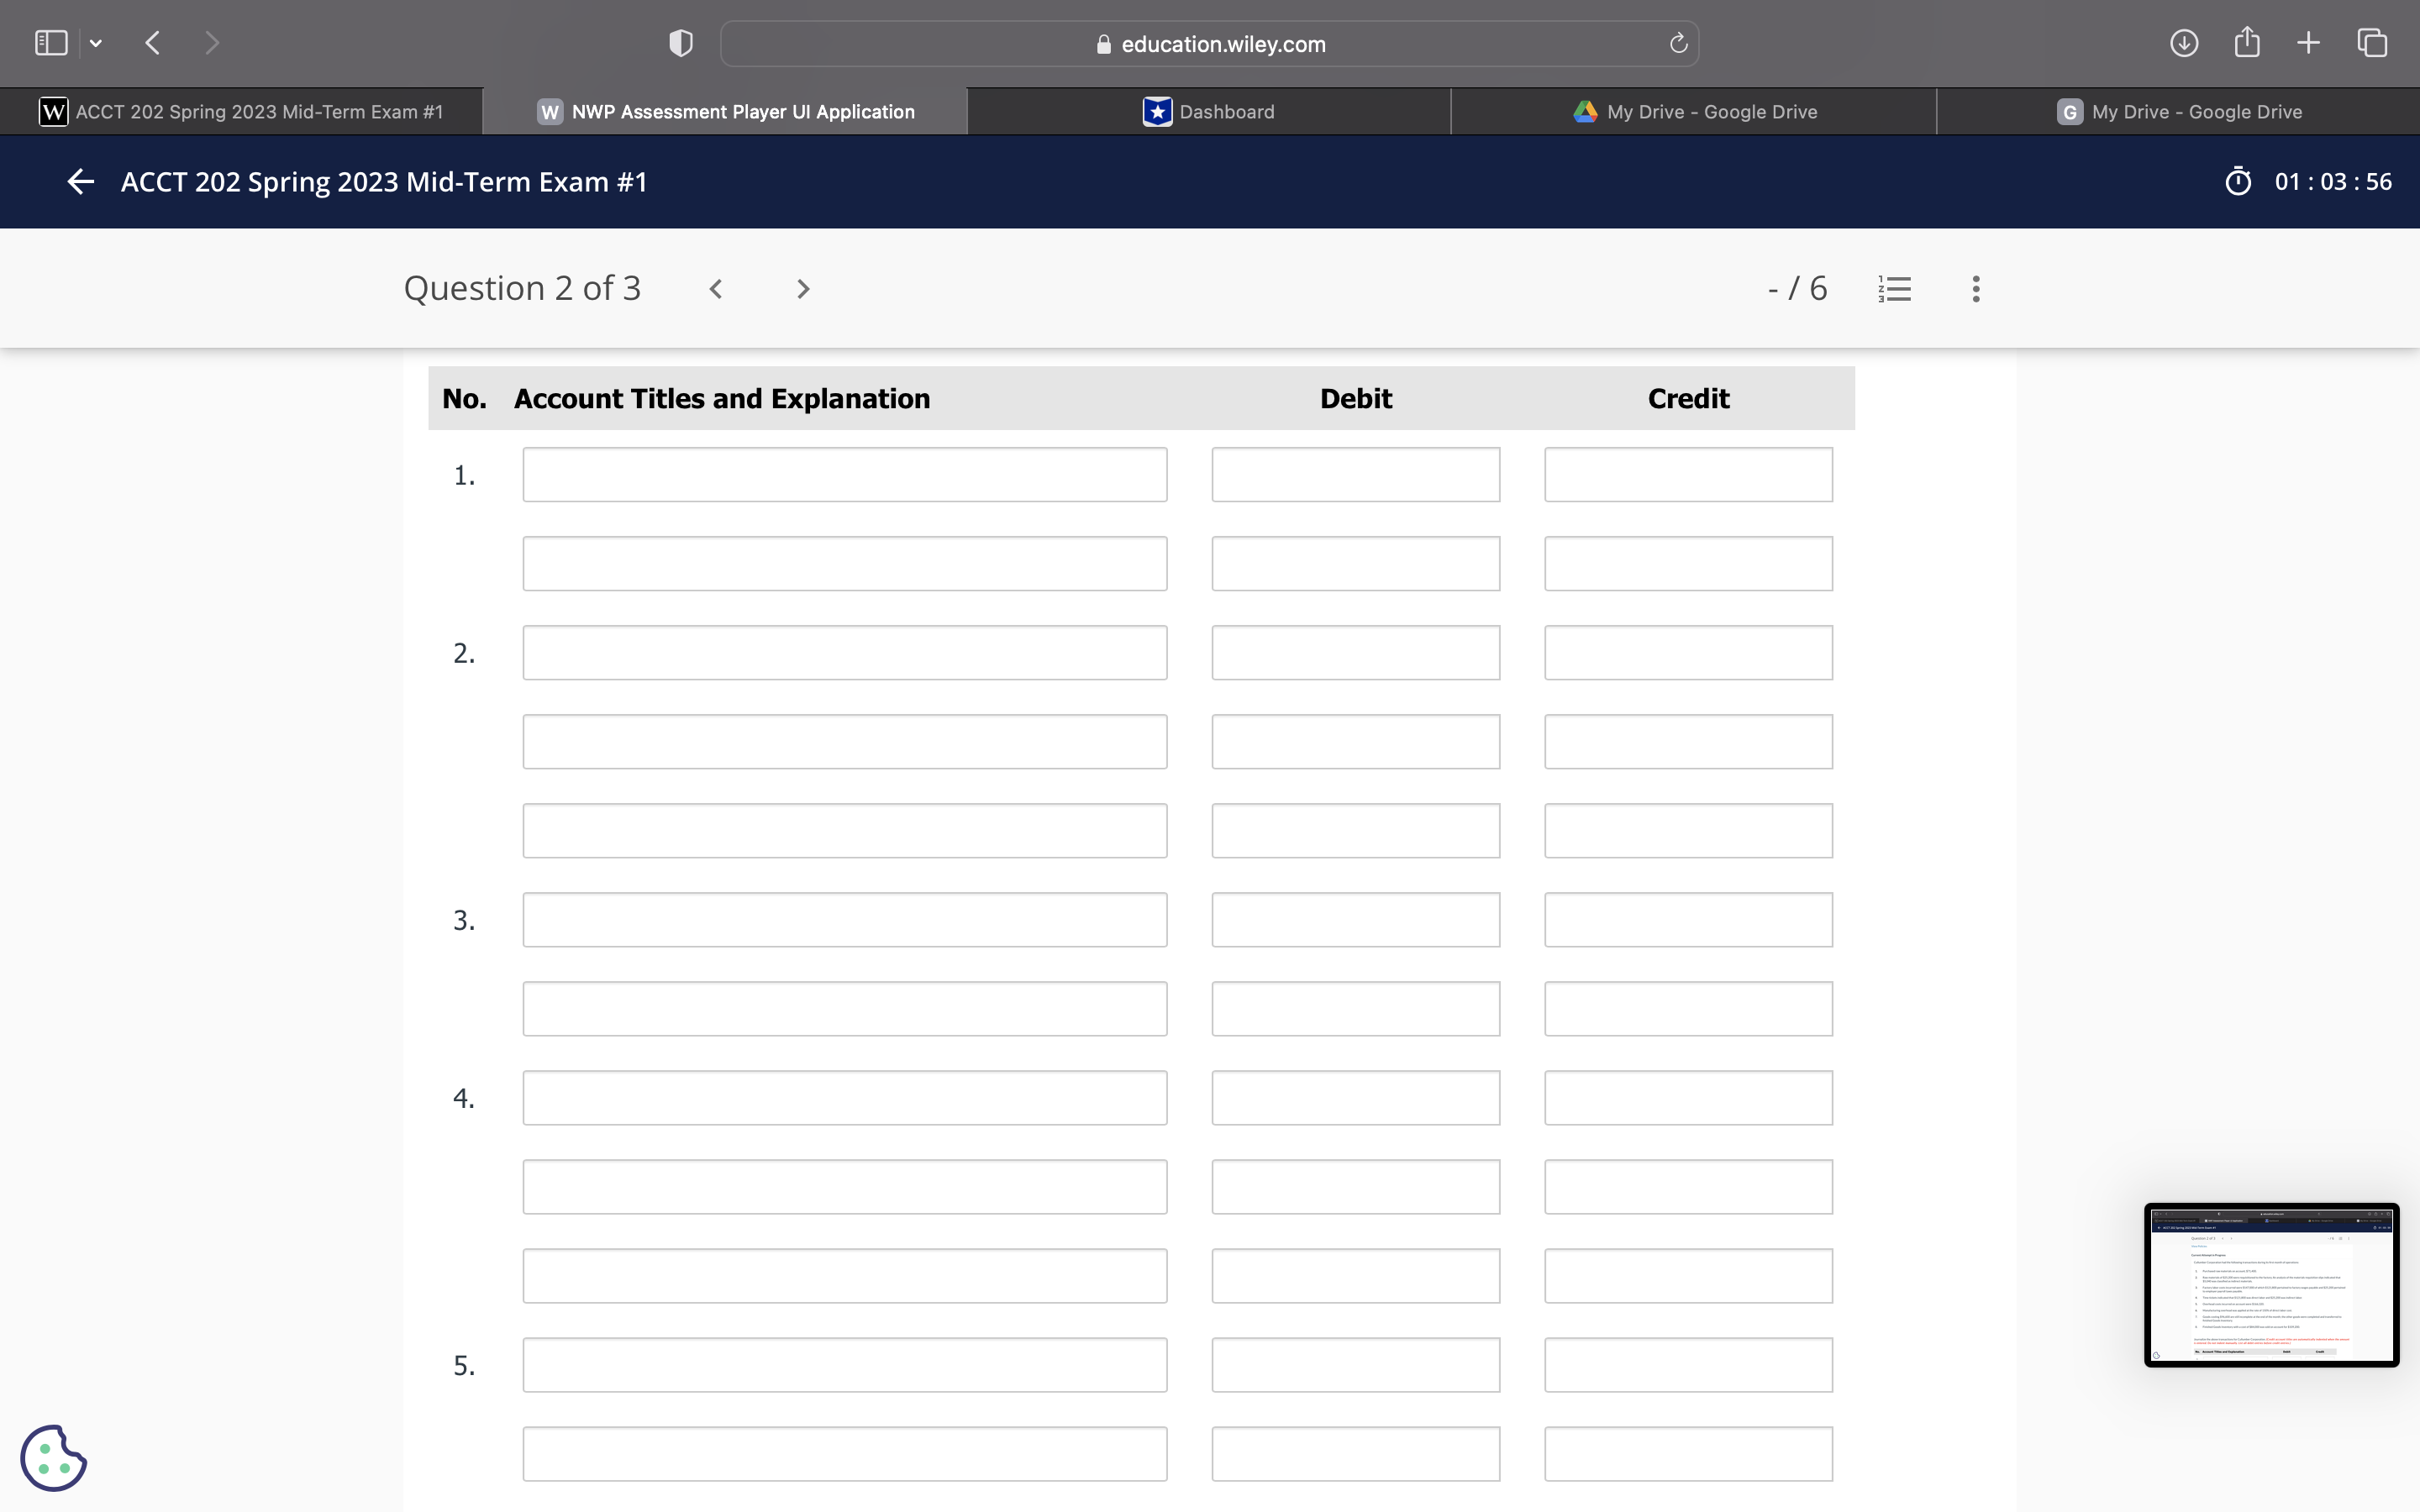
Task: Click the three-dot options menu
Action: pos(1975,288)
